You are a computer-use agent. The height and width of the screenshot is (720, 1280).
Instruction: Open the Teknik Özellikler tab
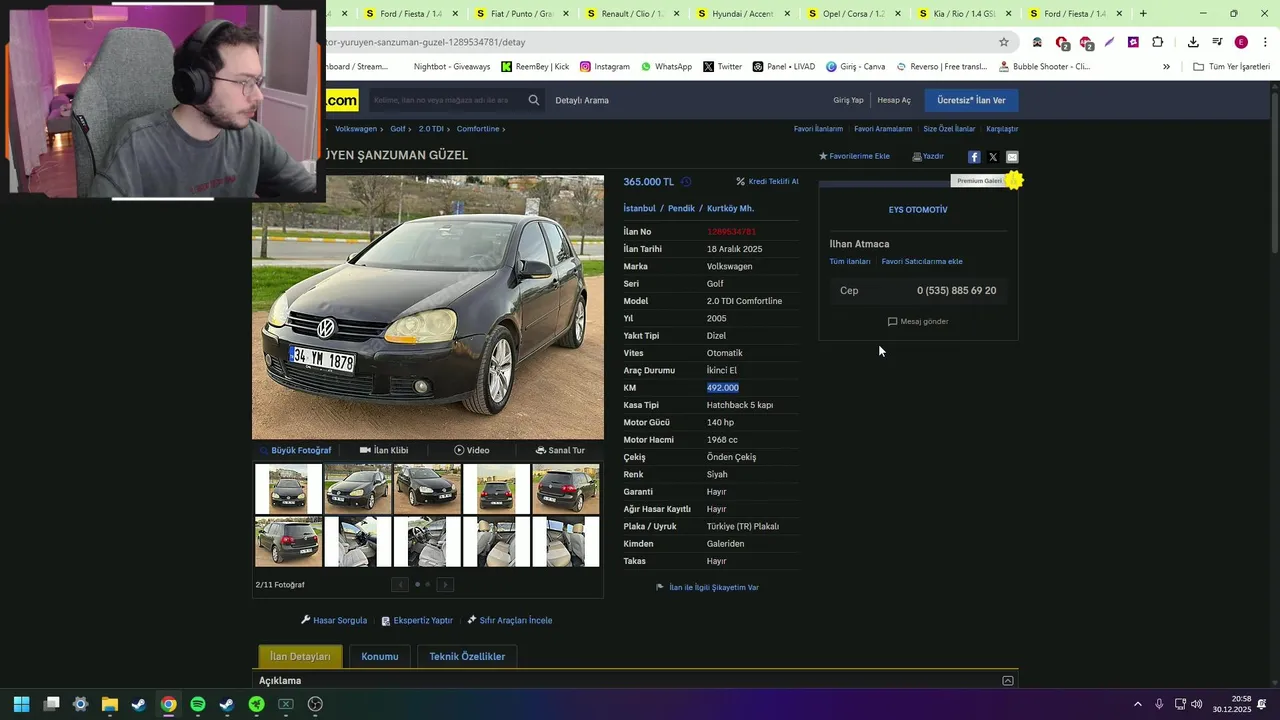(x=467, y=657)
